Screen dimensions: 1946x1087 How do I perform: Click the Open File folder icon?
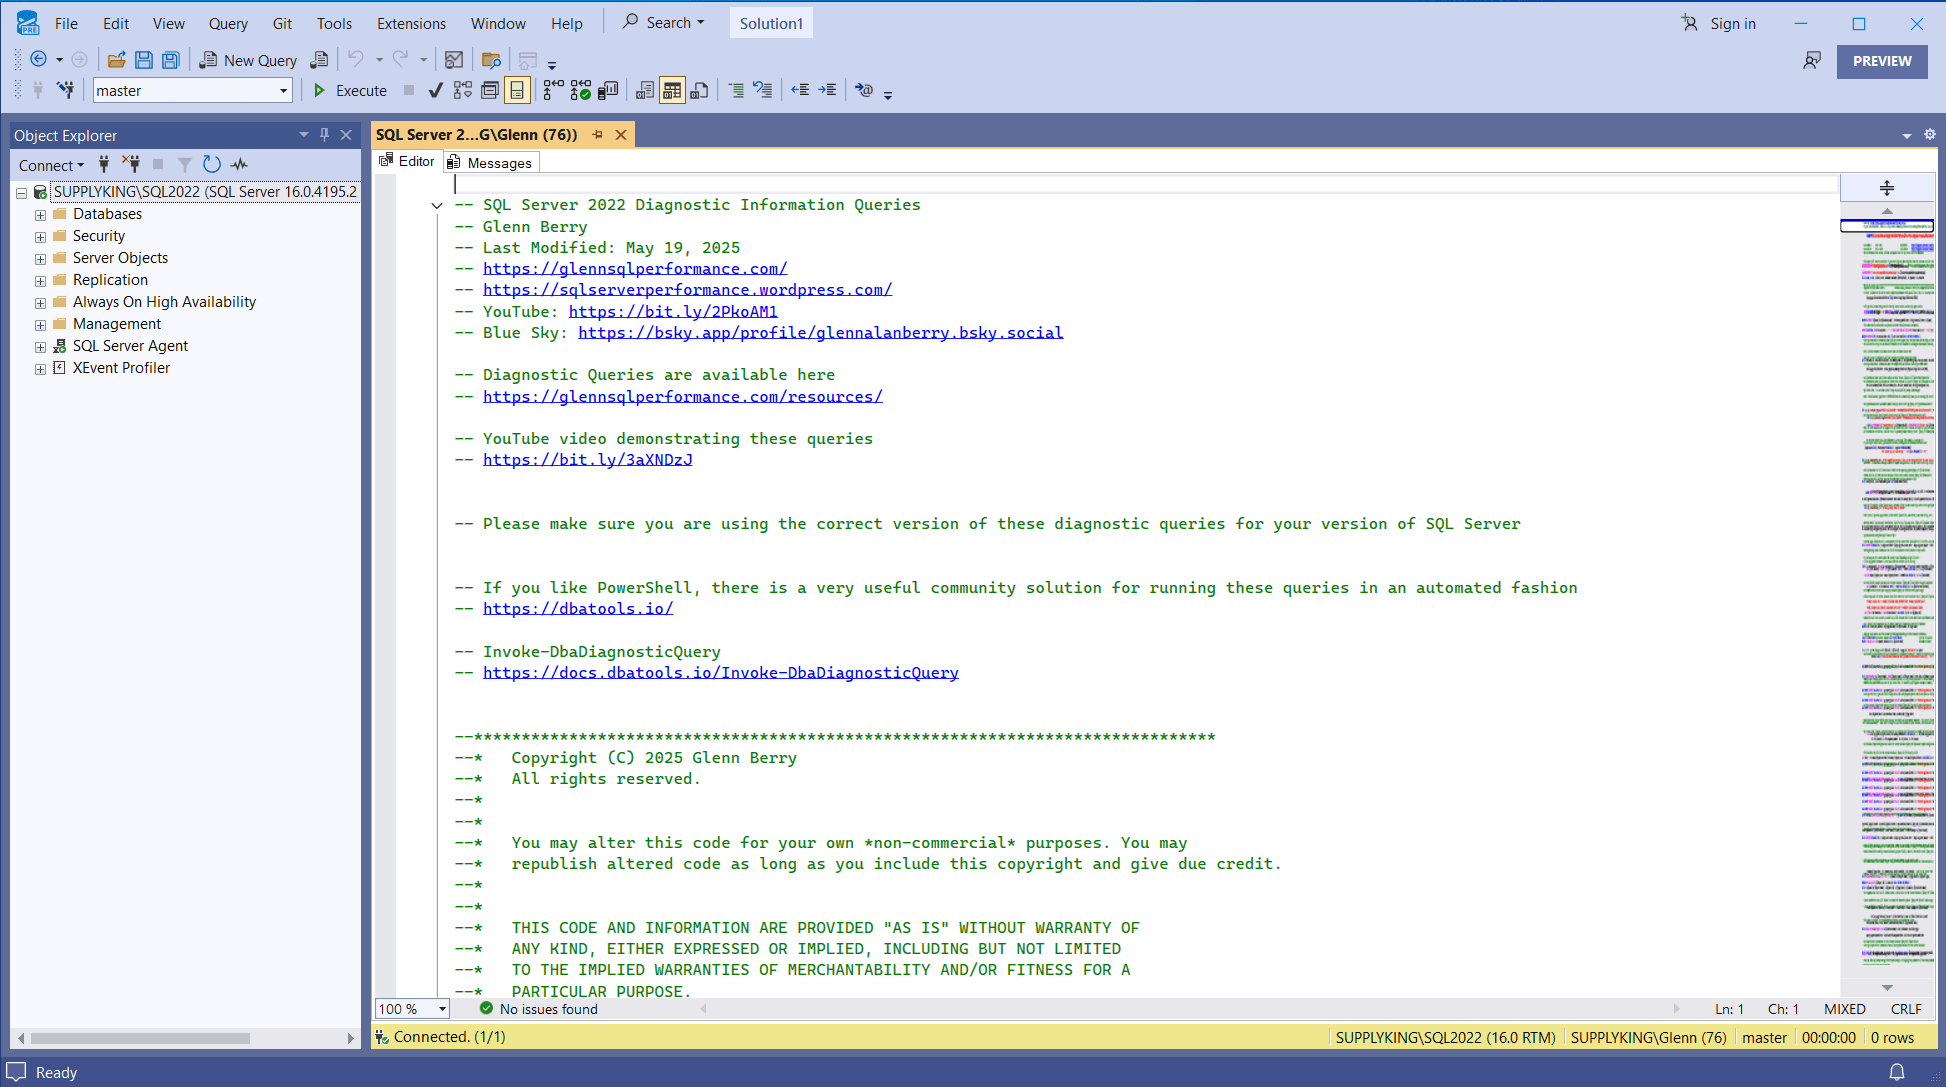click(117, 60)
